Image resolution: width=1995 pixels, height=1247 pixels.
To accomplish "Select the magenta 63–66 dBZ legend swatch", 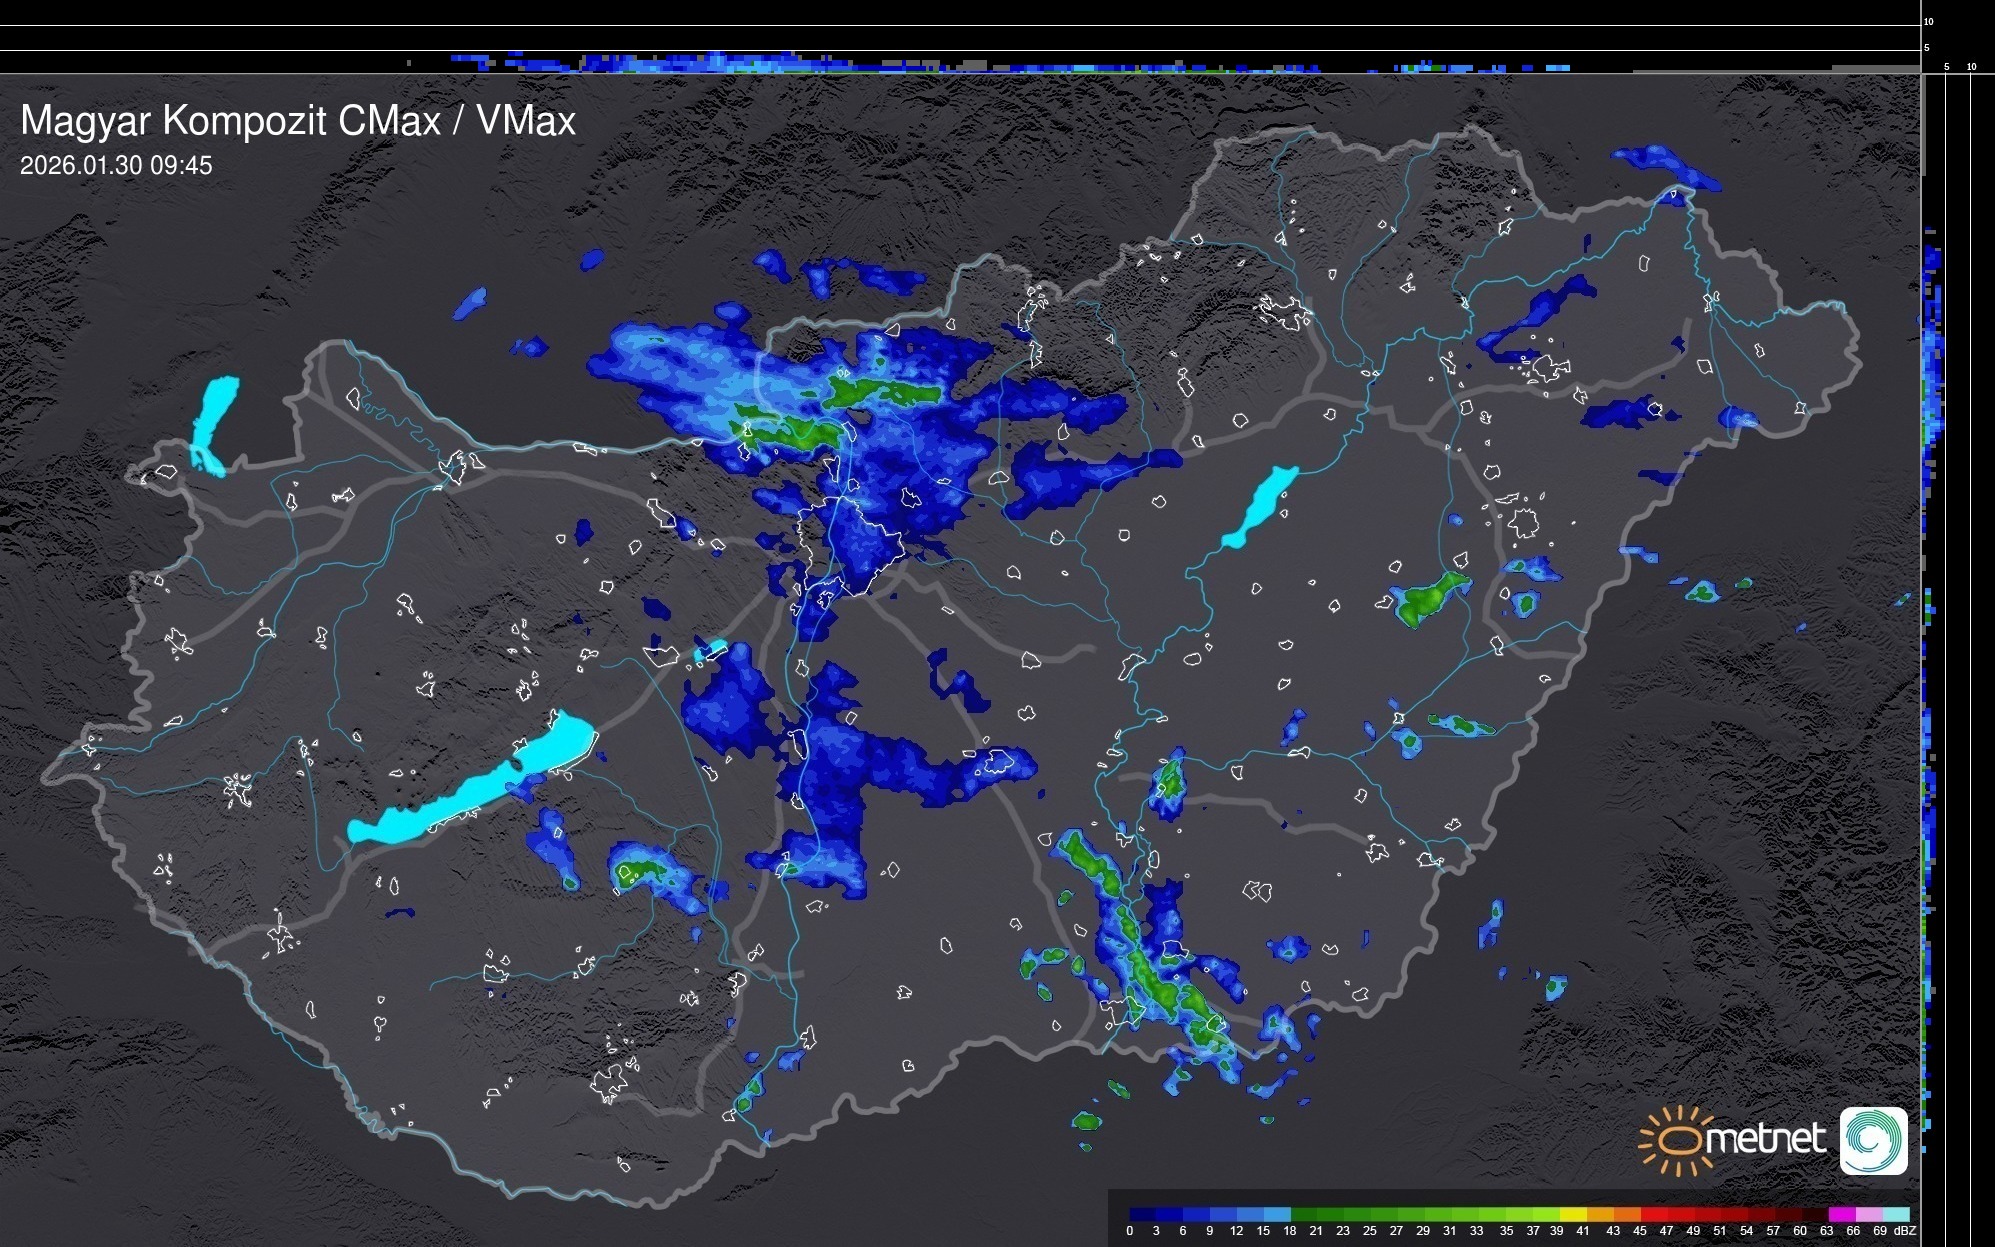I will (x=1841, y=1214).
